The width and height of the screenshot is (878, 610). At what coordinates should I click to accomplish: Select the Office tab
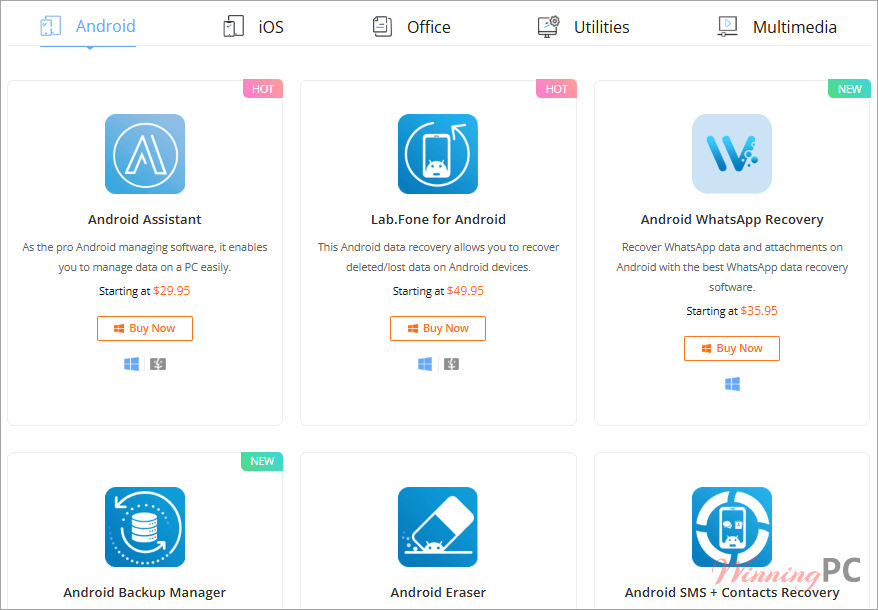pyautogui.click(x=412, y=26)
